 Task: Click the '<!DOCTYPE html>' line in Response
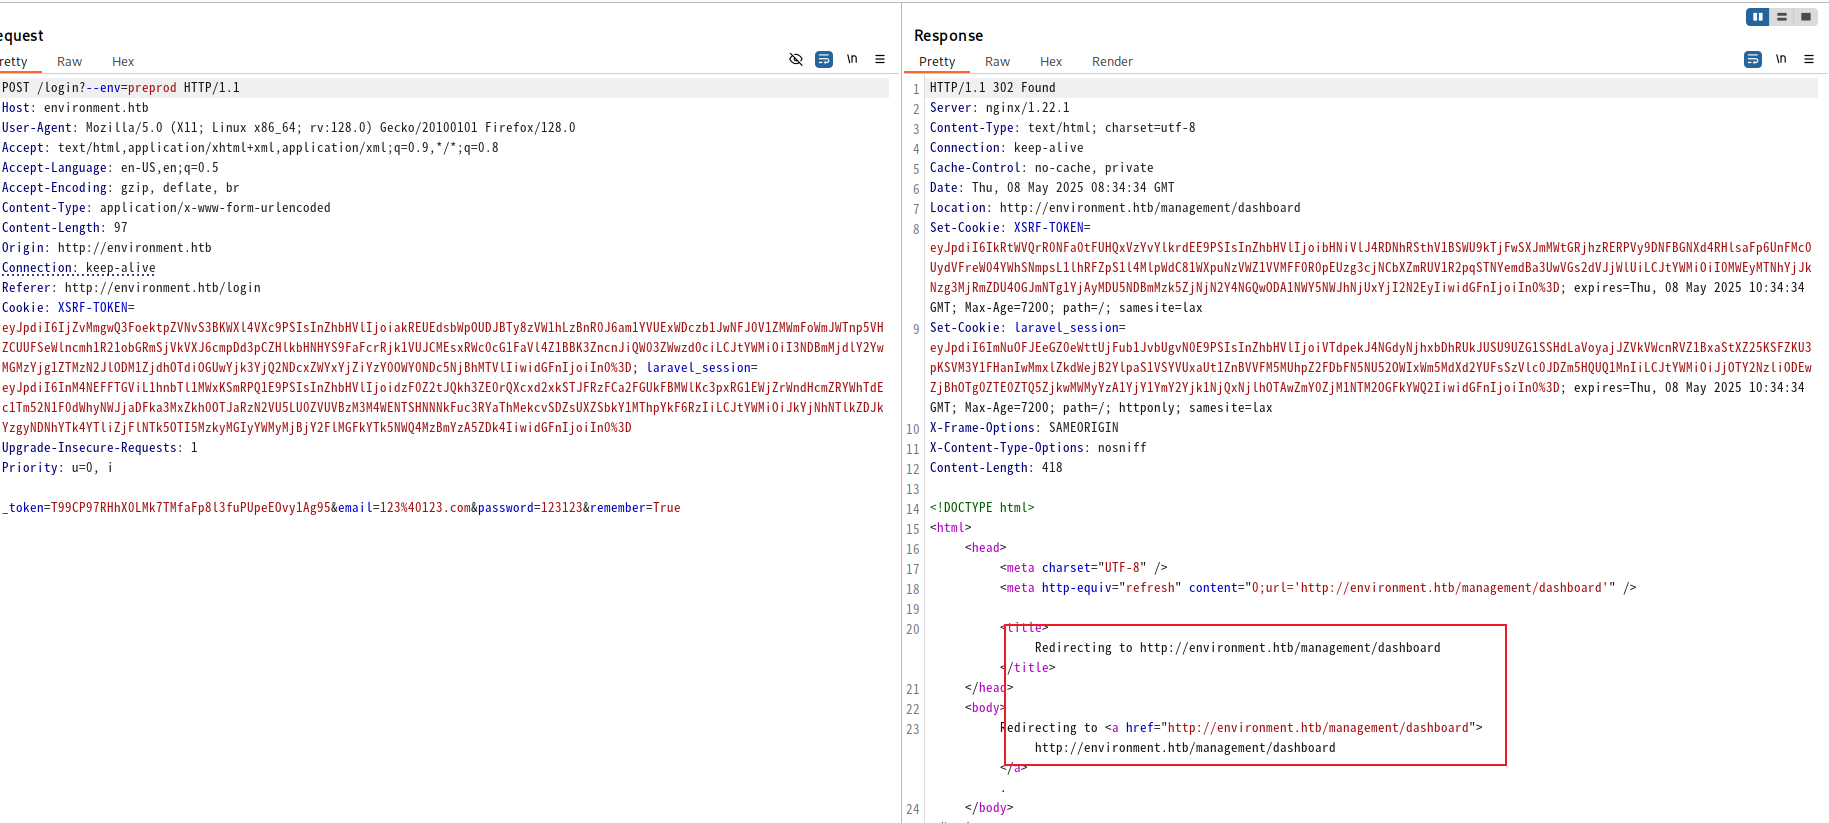982,508
